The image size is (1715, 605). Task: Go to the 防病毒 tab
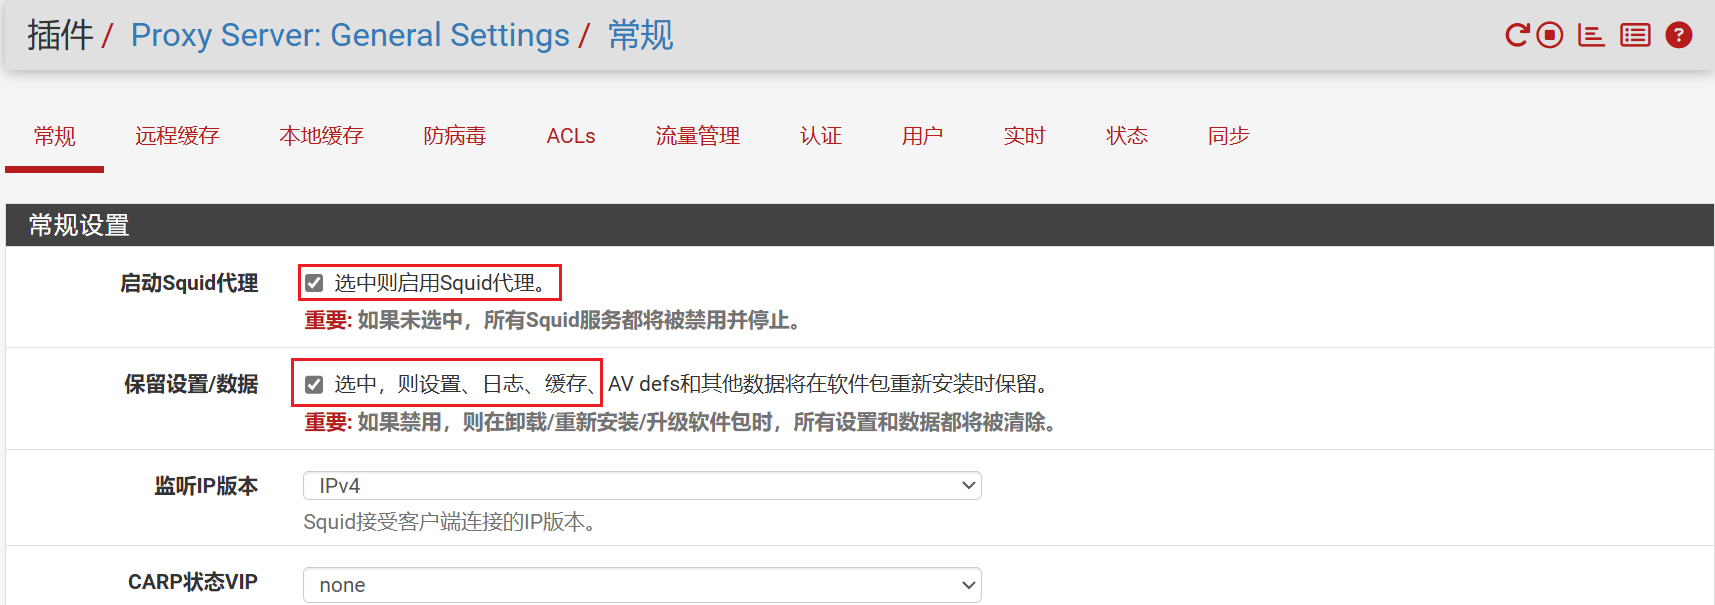click(454, 136)
